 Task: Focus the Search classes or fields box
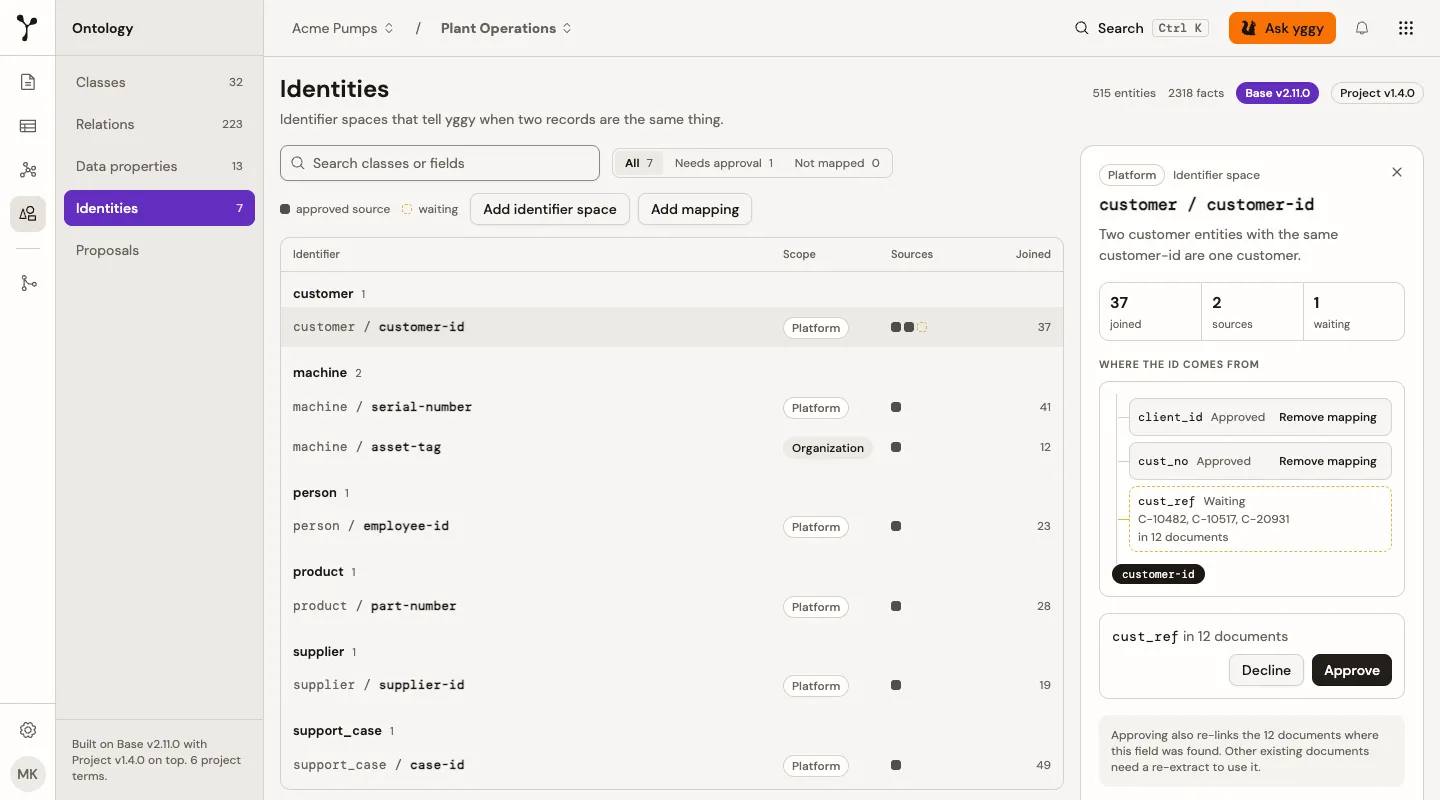440,163
